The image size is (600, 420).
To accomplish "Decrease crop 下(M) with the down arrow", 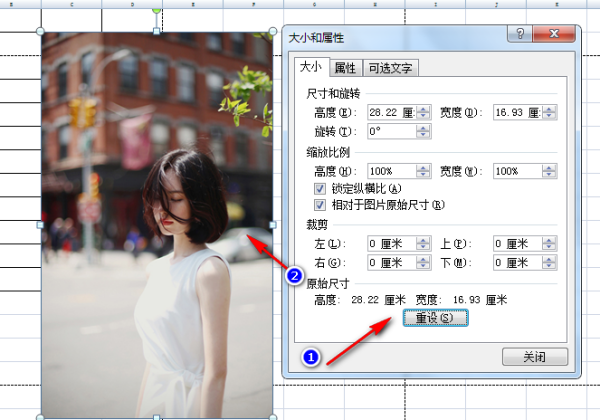I will pos(549,266).
